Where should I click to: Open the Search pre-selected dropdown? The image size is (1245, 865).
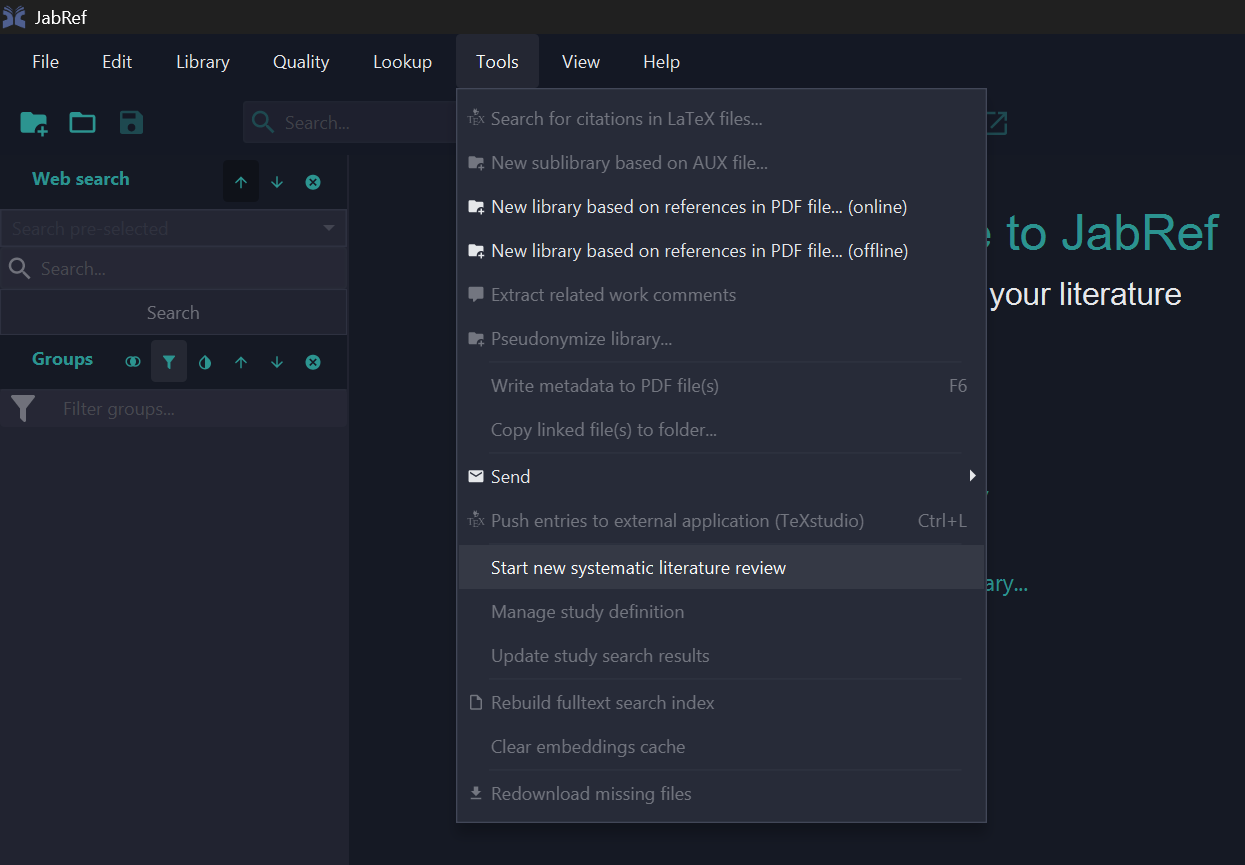[x=173, y=228]
